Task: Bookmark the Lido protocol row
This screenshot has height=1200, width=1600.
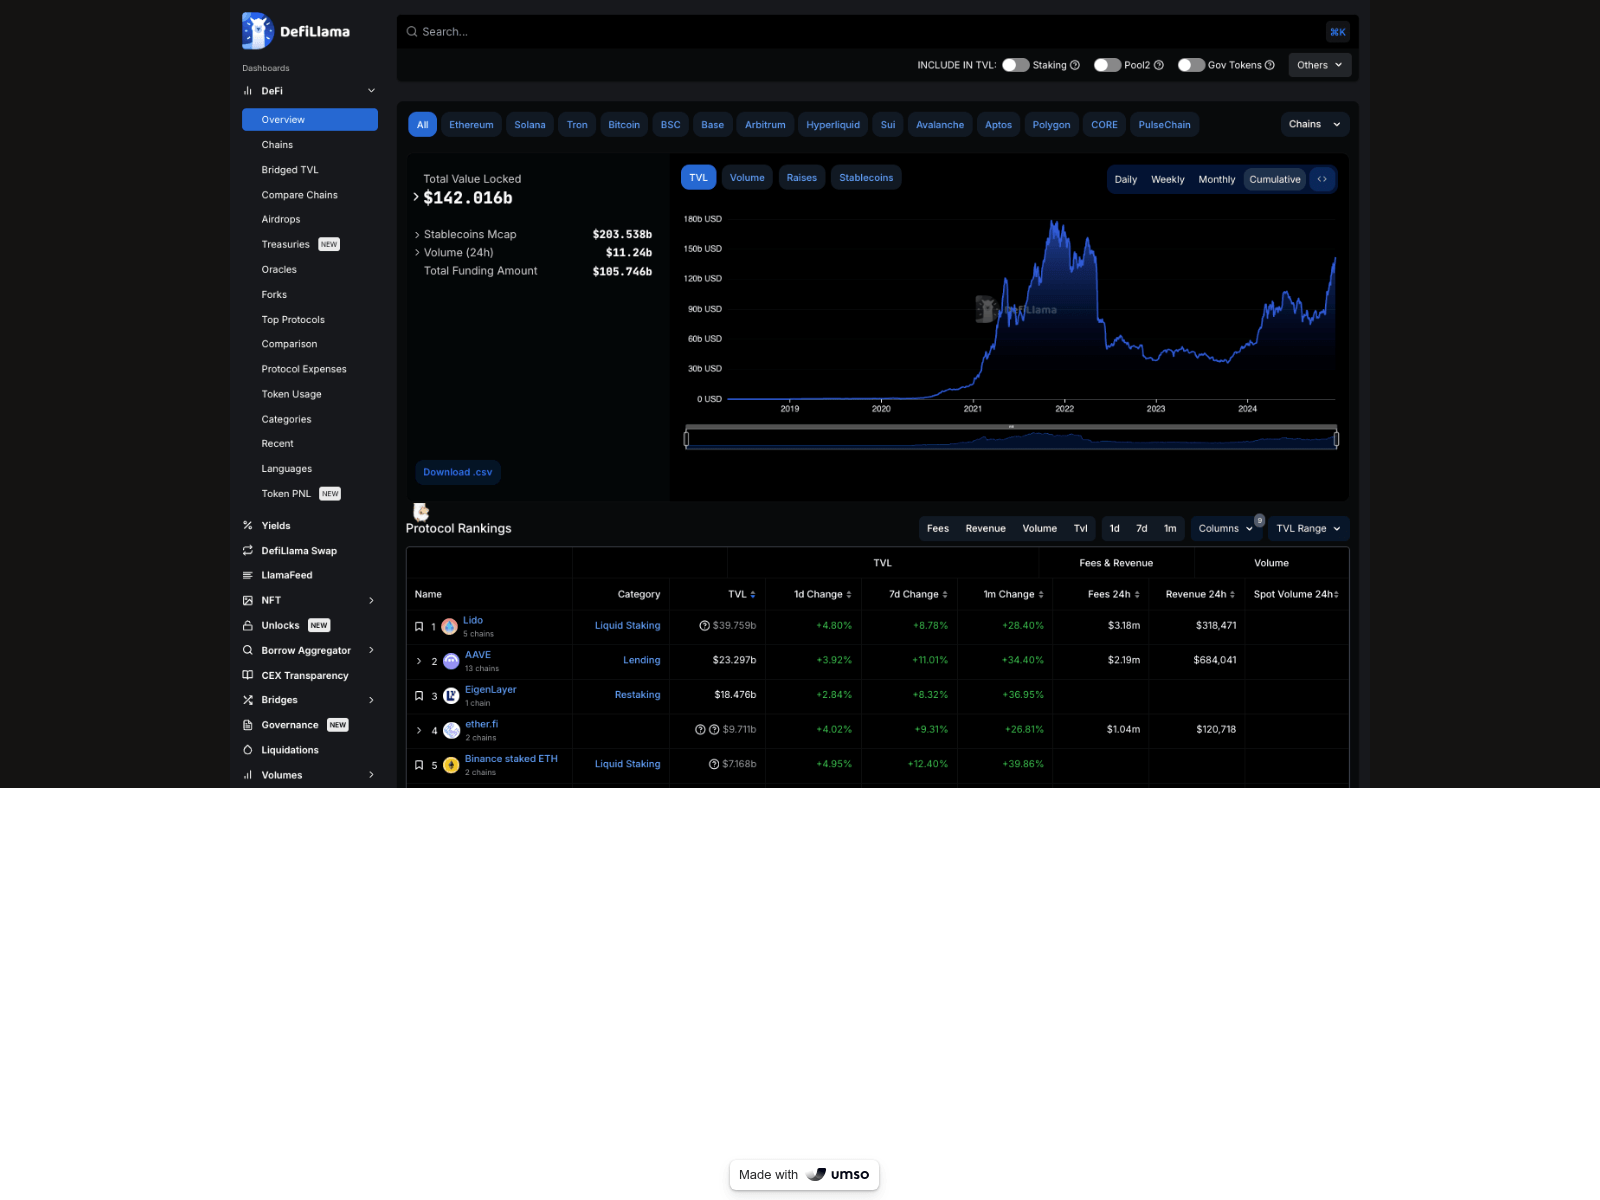Action: point(419,627)
